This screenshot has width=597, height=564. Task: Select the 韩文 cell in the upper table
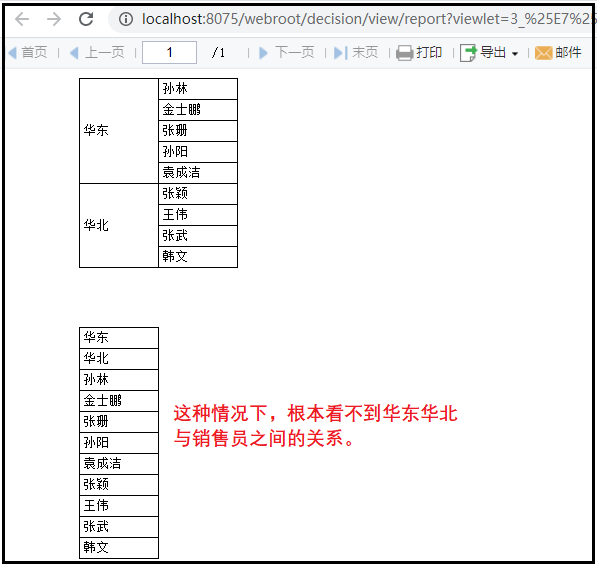[198, 257]
